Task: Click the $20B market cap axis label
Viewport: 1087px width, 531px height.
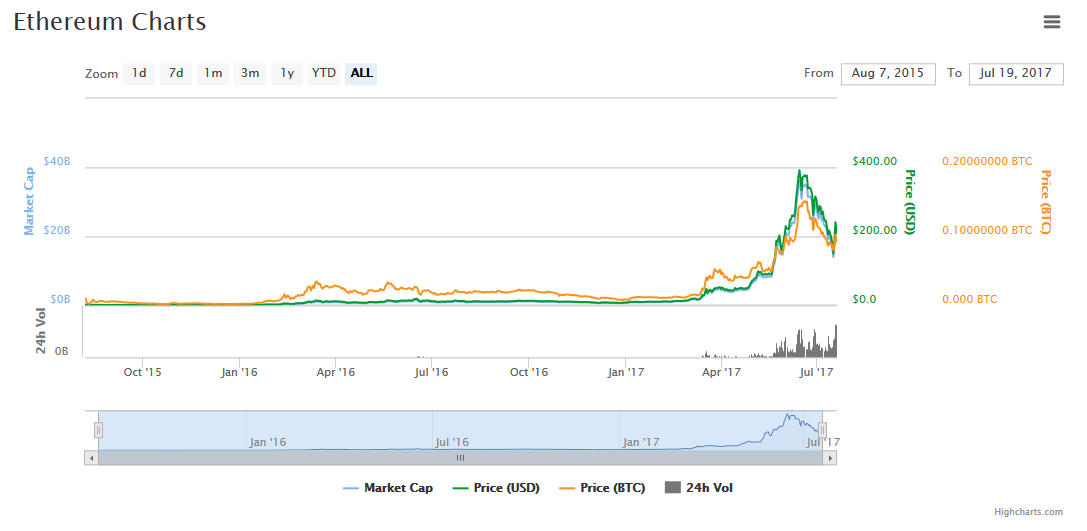Action: tap(57, 230)
